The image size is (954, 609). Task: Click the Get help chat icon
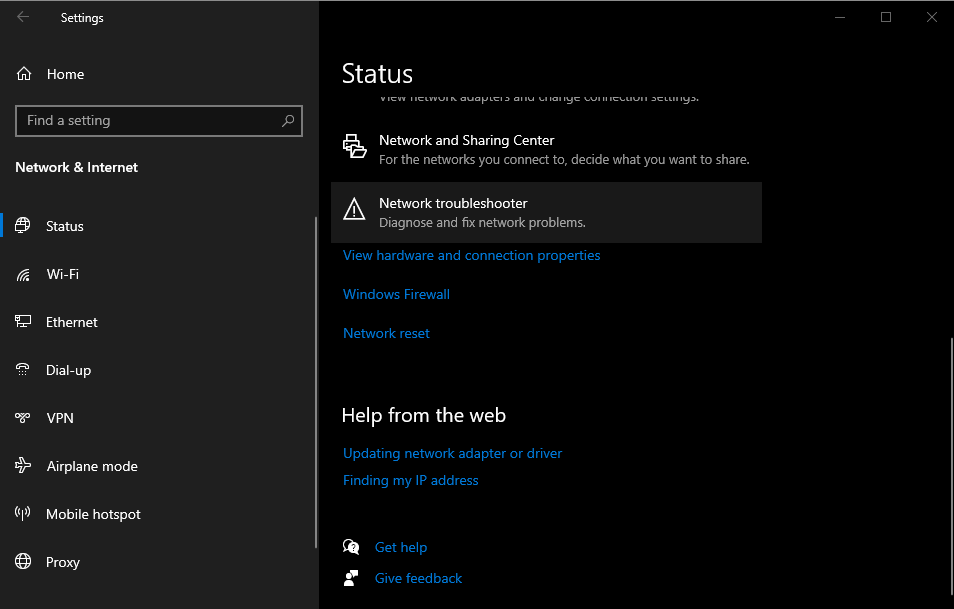pos(351,547)
